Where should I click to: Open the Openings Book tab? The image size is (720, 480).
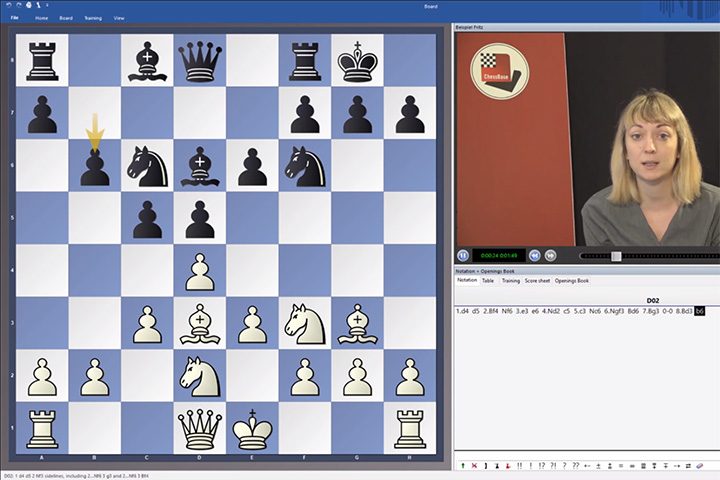(x=572, y=281)
